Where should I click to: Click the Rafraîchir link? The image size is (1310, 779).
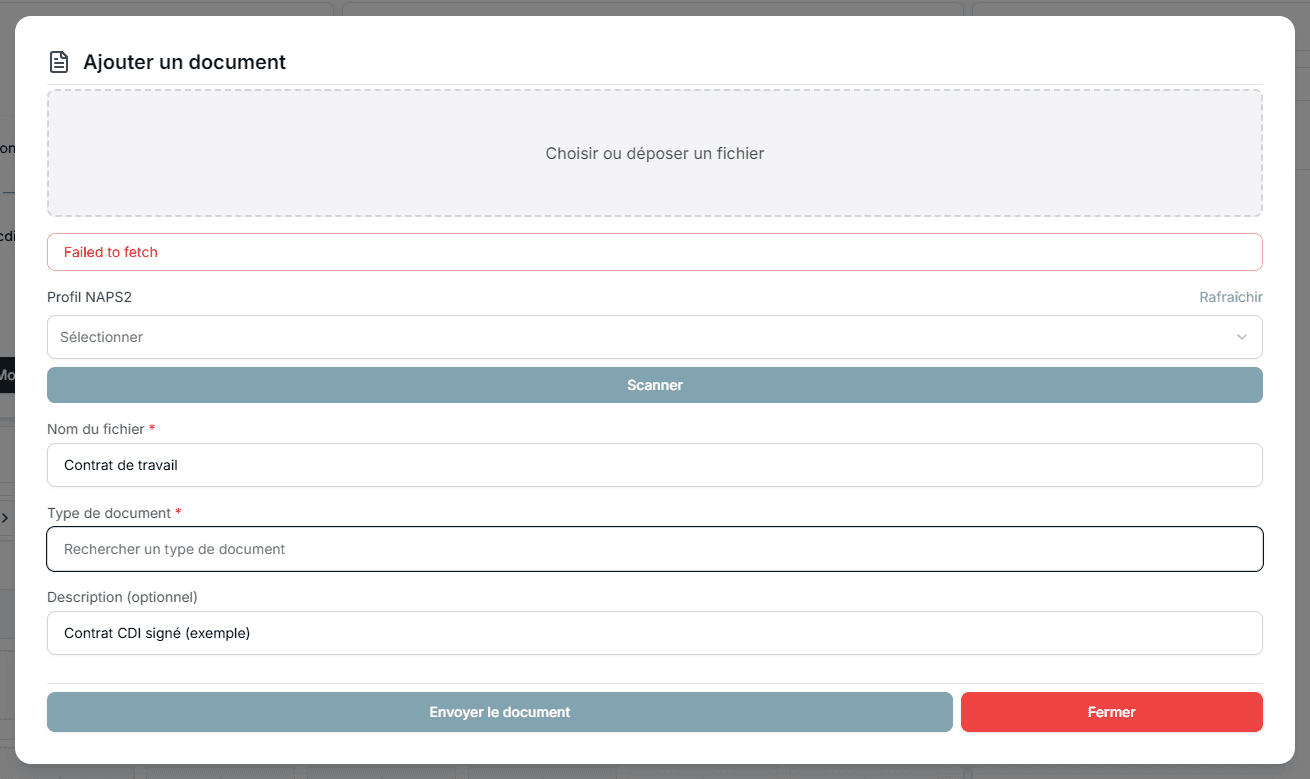1231,297
